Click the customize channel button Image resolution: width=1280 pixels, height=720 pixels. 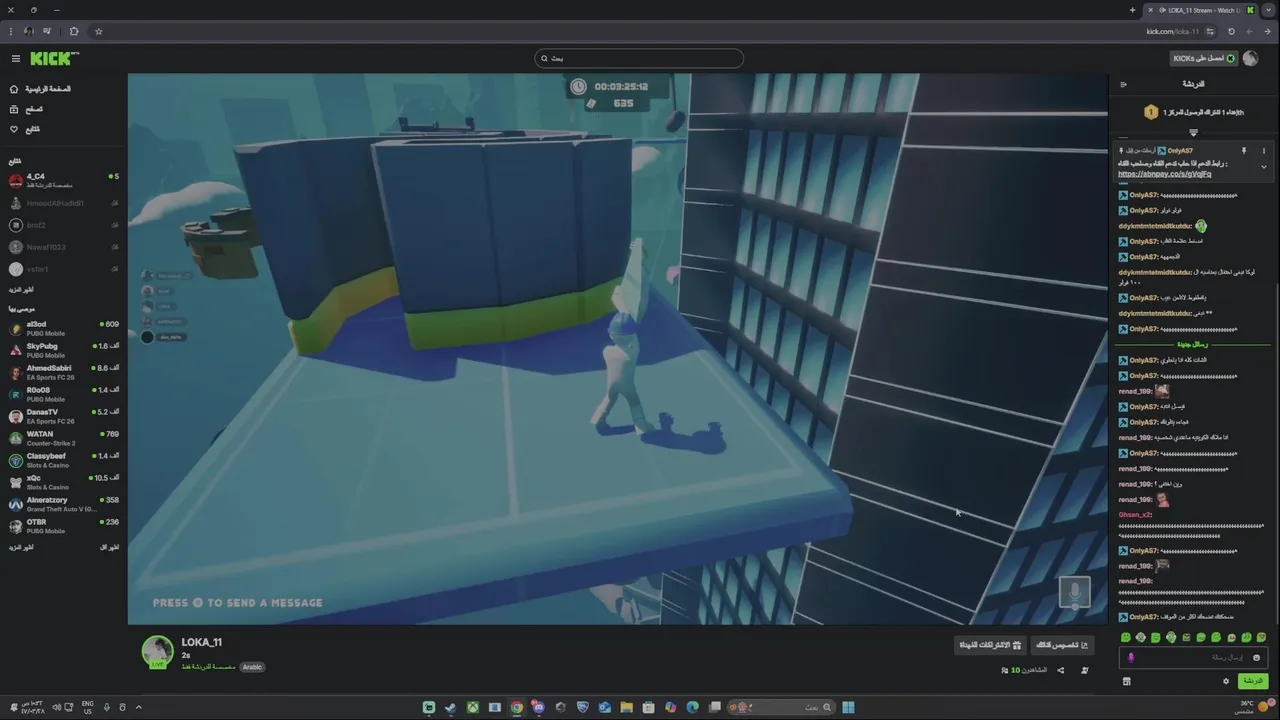click(x=1062, y=645)
